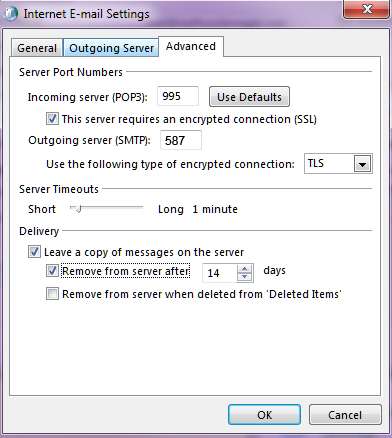Select the Advanced tab
392x438 pixels.
click(191, 46)
